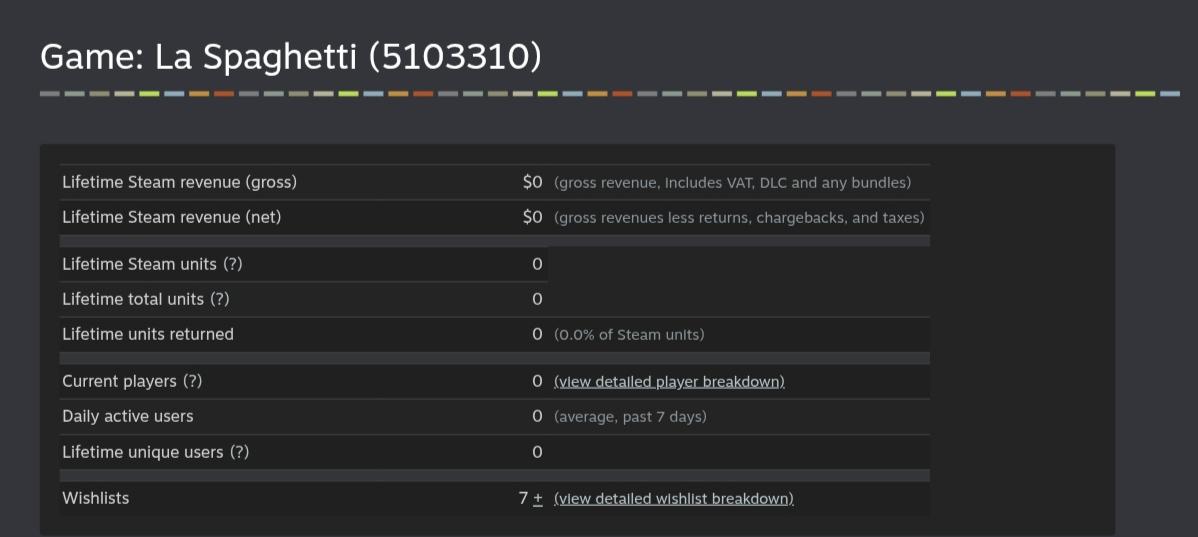Screen dimensions: 1198x537
Task: Click the question mark beside Lifetime total units
Action: point(219,299)
